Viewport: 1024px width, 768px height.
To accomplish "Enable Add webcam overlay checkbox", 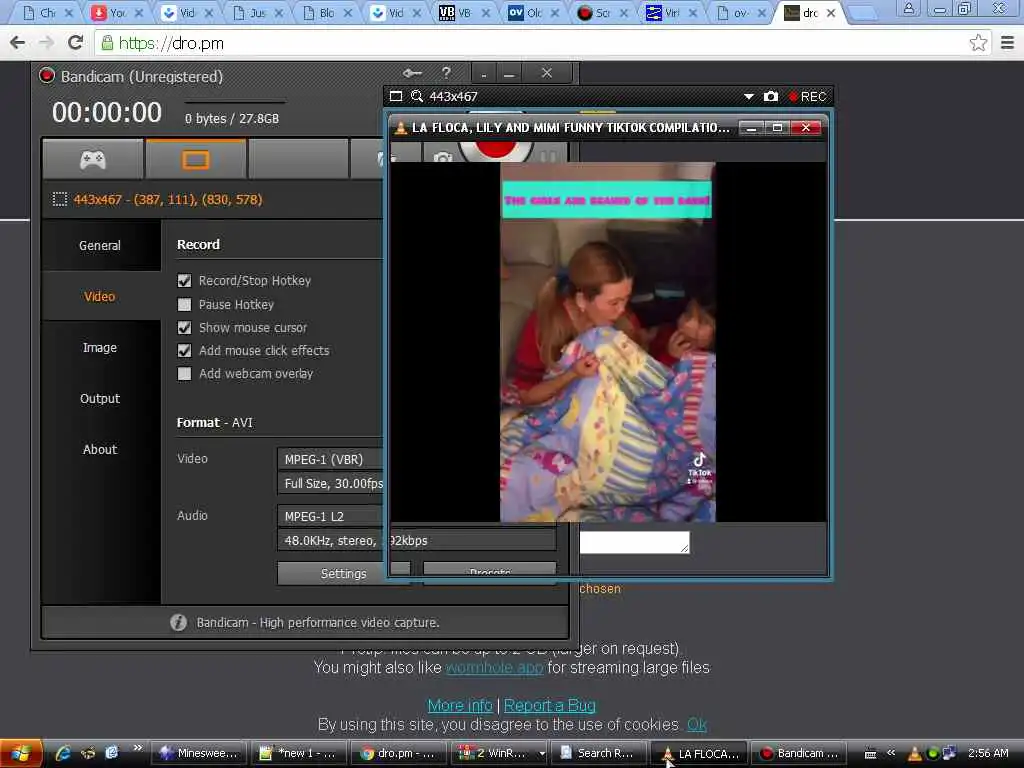I will pyautogui.click(x=185, y=374).
